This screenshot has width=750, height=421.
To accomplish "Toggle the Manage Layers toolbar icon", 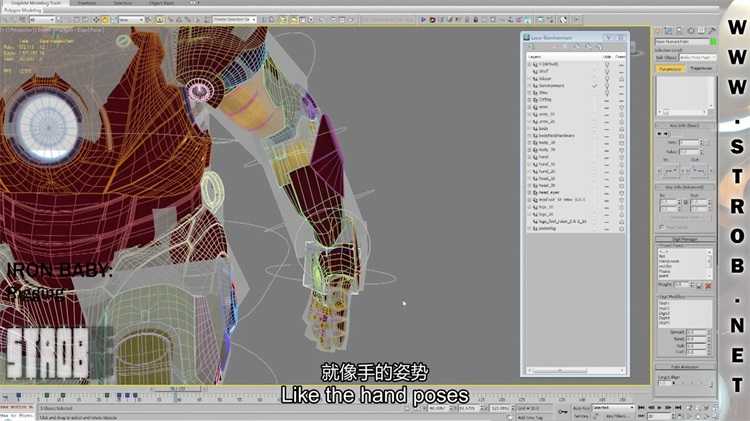I will (x=284, y=20).
